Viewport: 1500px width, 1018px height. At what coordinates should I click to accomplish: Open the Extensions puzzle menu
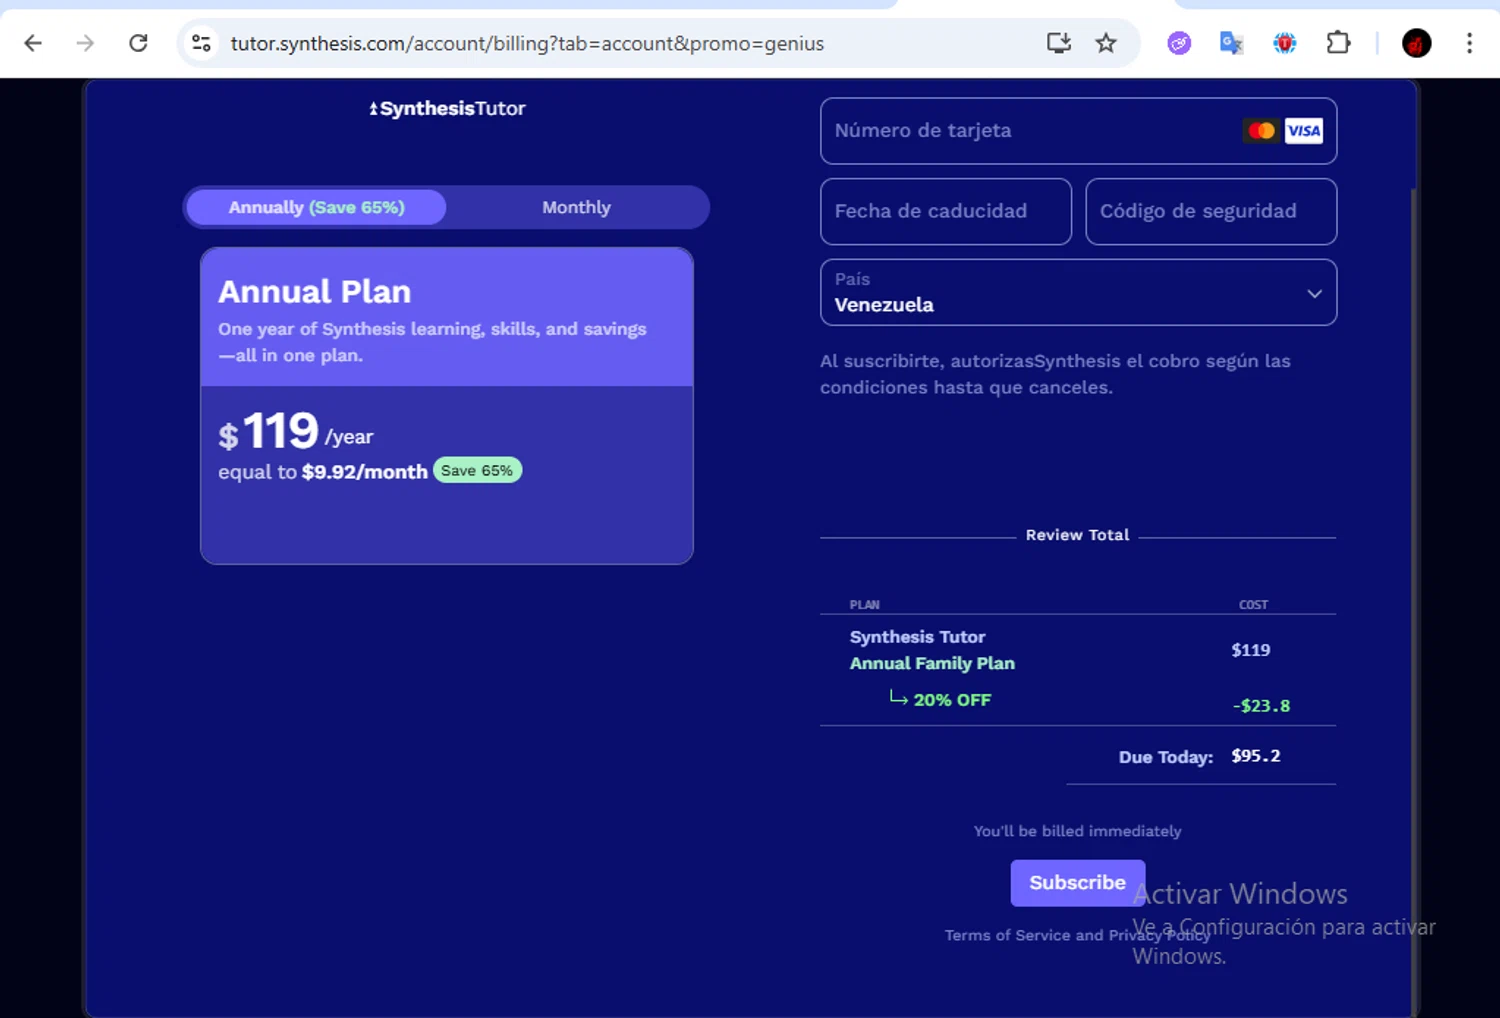1338,43
